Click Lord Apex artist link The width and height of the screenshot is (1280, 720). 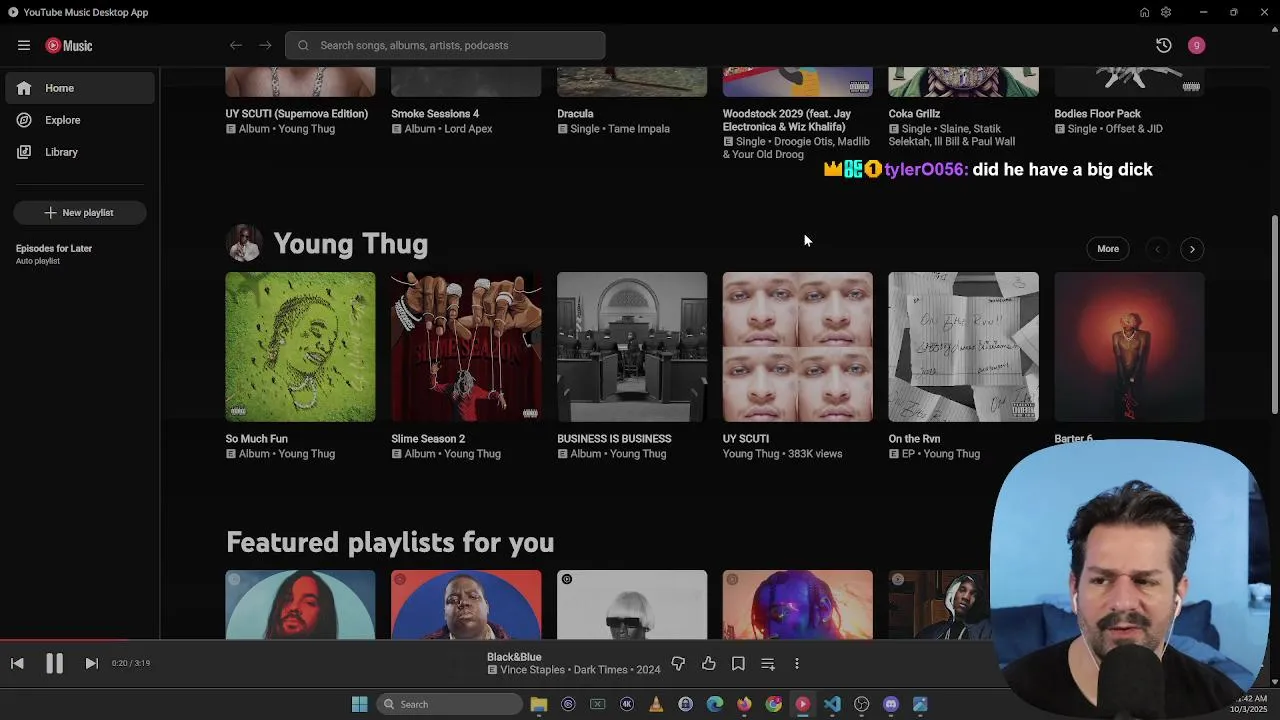click(466, 129)
